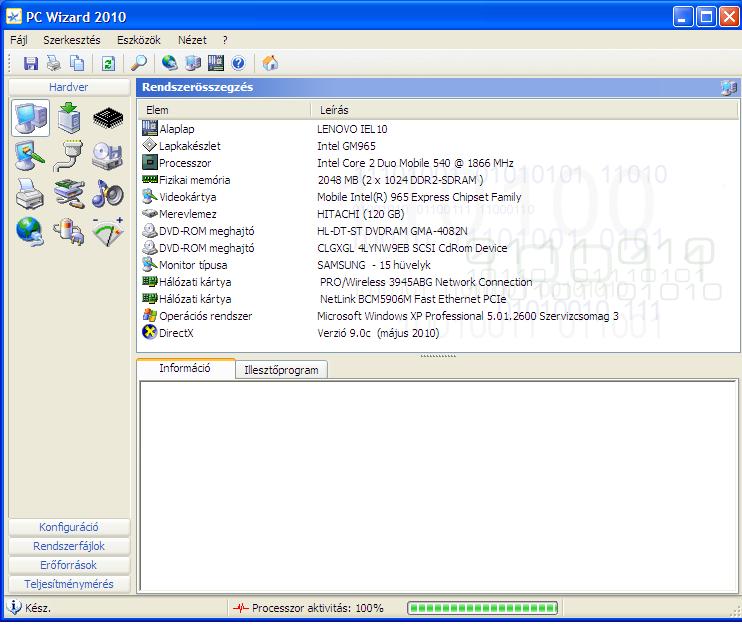Select the Processor black chip icon

pyautogui.click(x=108, y=118)
